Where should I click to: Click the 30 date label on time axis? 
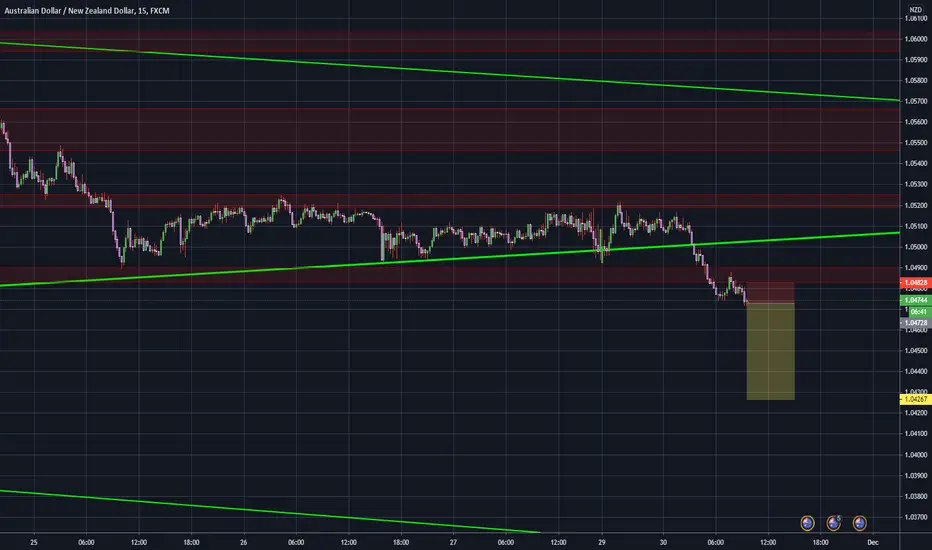663,542
